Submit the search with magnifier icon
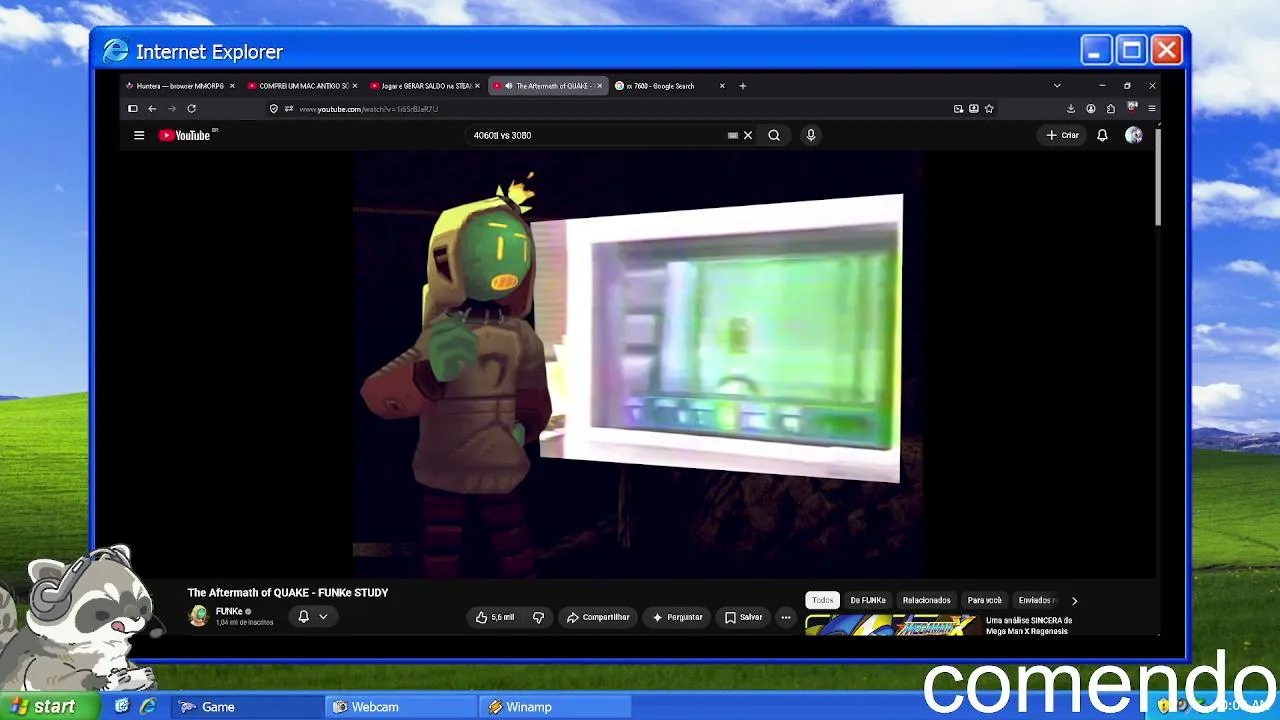This screenshot has height=720, width=1280. tap(774, 135)
